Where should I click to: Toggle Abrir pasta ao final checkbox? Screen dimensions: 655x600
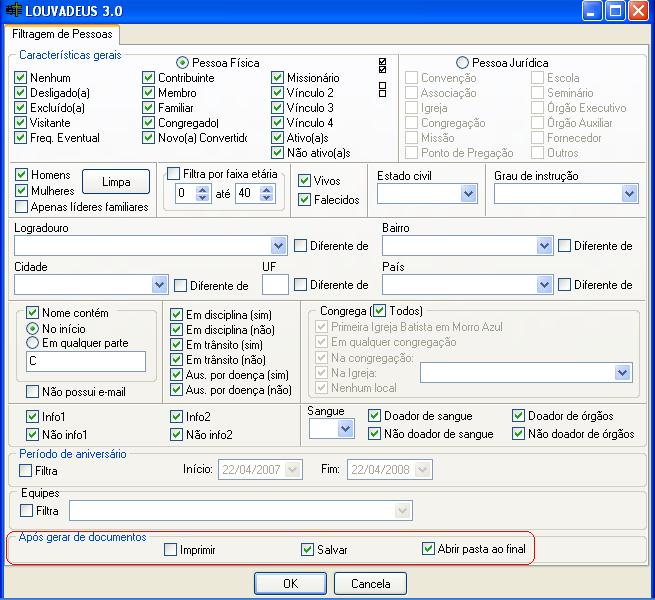(x=428, y=549)
